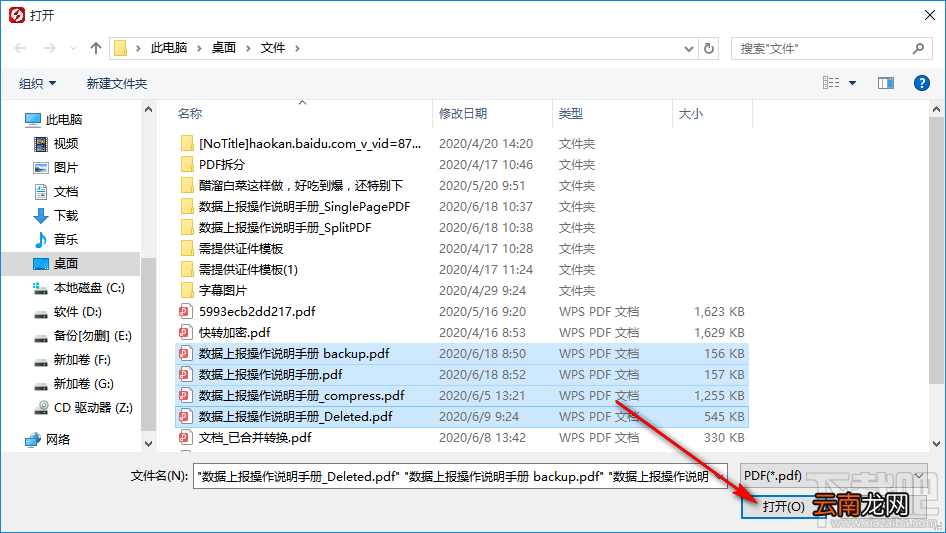The image size is (946, 533).
Task: Open 软件 (D:) drive
Action: (x=68, y=311)
